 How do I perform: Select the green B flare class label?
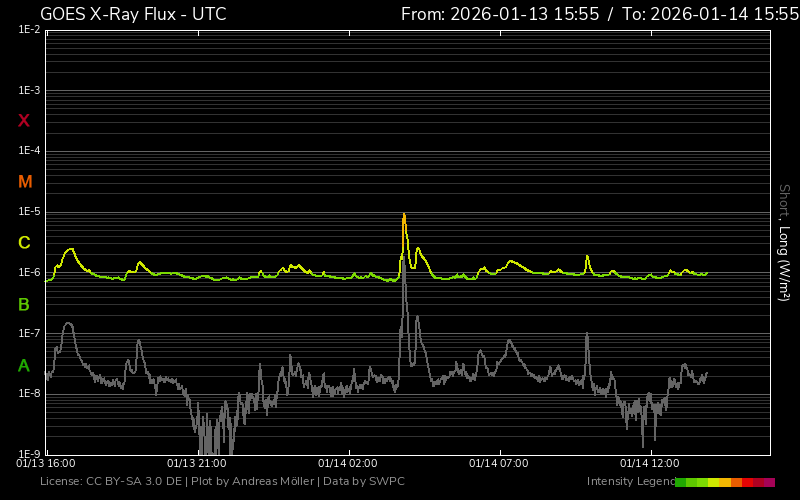24,304
